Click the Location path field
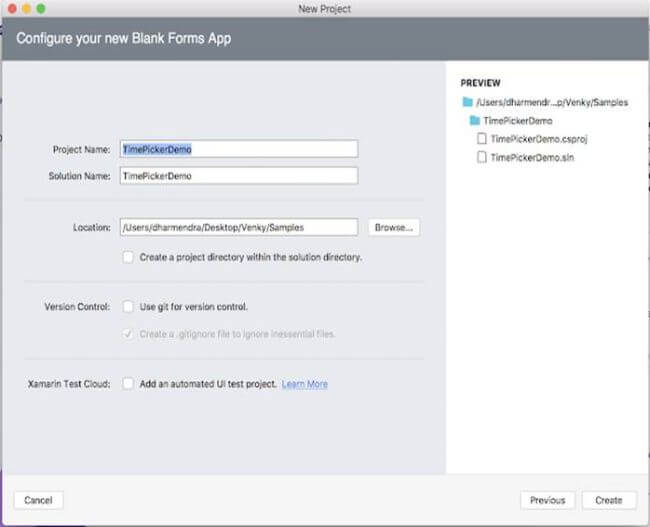The width and height of the screenshot is (650, 527). click(238, 227)
